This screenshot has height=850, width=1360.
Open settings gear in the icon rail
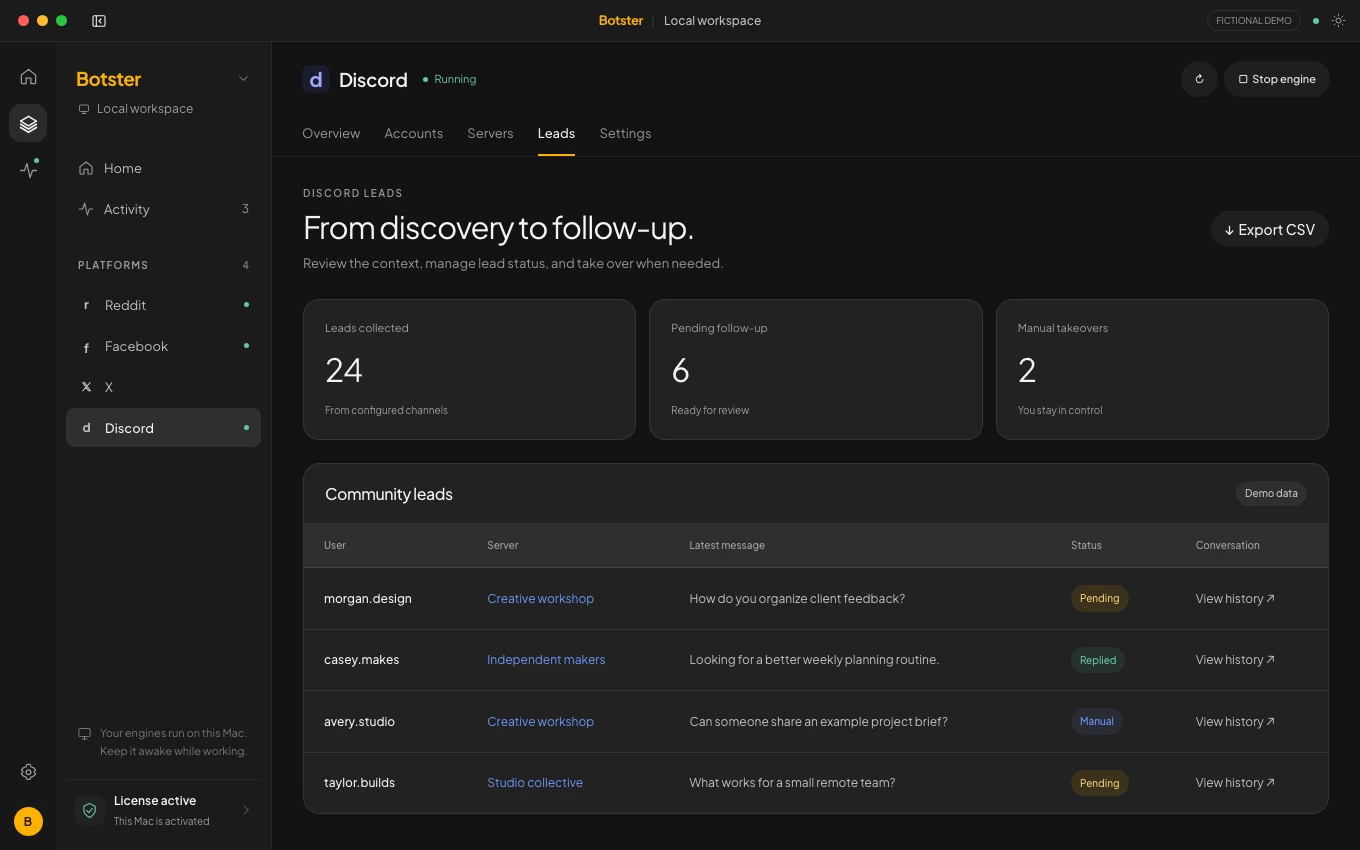coord(28,772)
